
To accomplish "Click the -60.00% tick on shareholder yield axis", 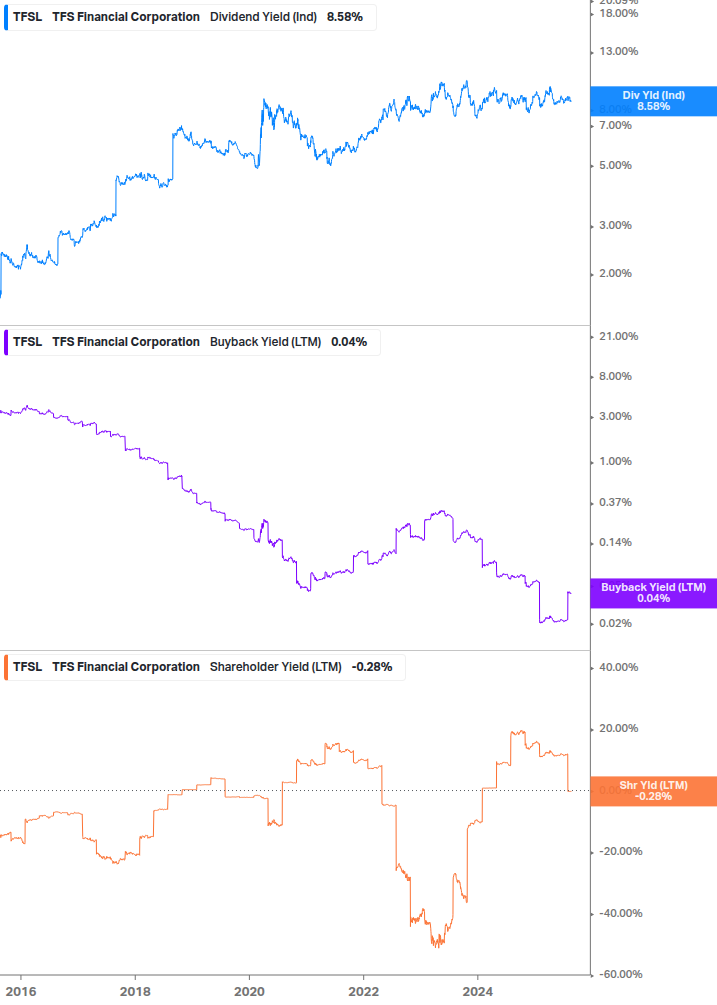I will click(620, 974).
